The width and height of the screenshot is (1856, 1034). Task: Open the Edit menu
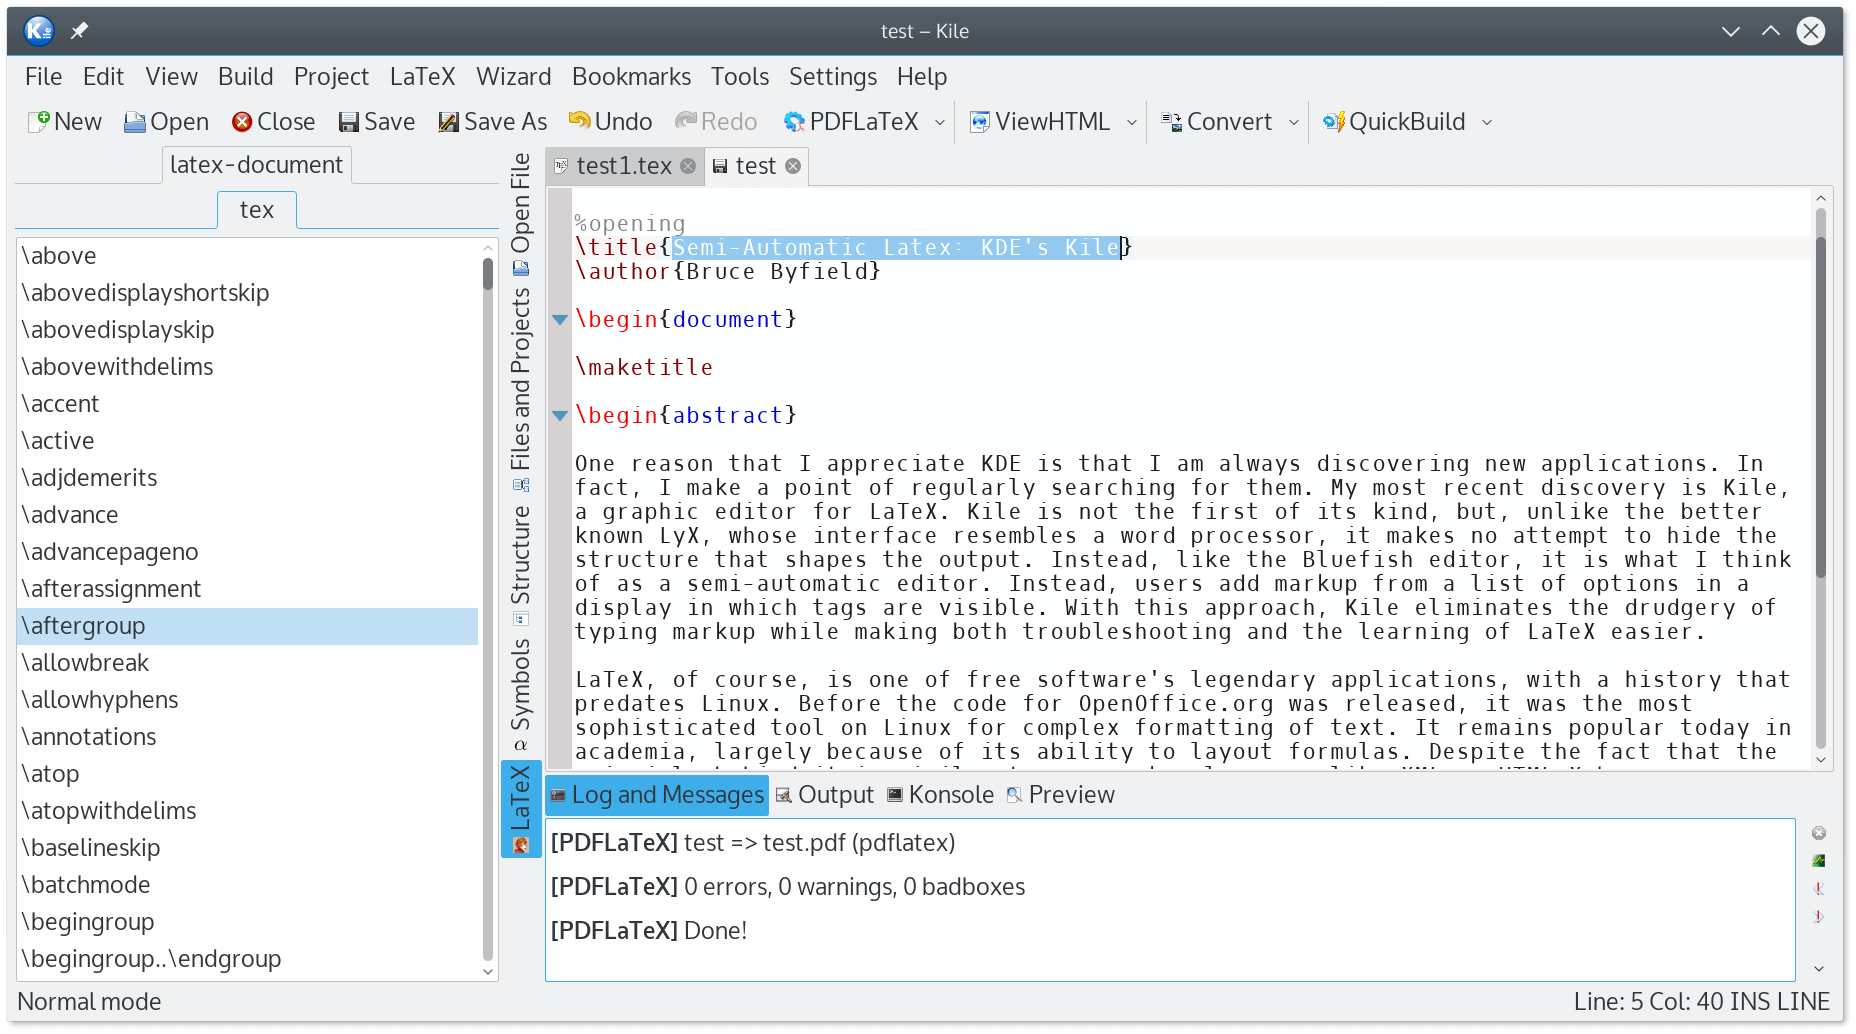tap(103, 77)
